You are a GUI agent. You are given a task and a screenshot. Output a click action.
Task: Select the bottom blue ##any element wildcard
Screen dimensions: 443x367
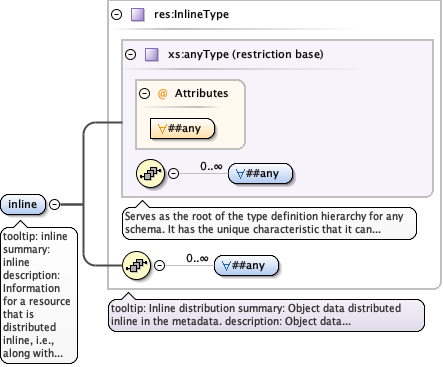point(246,265)
